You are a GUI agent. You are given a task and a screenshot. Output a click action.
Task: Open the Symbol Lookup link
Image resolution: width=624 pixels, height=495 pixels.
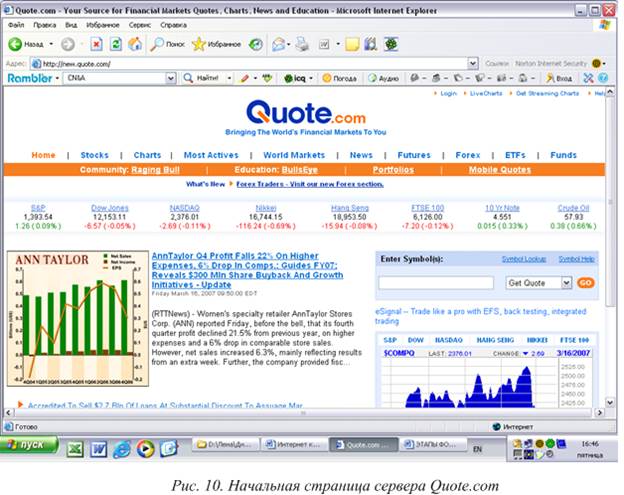click(524, 259)
